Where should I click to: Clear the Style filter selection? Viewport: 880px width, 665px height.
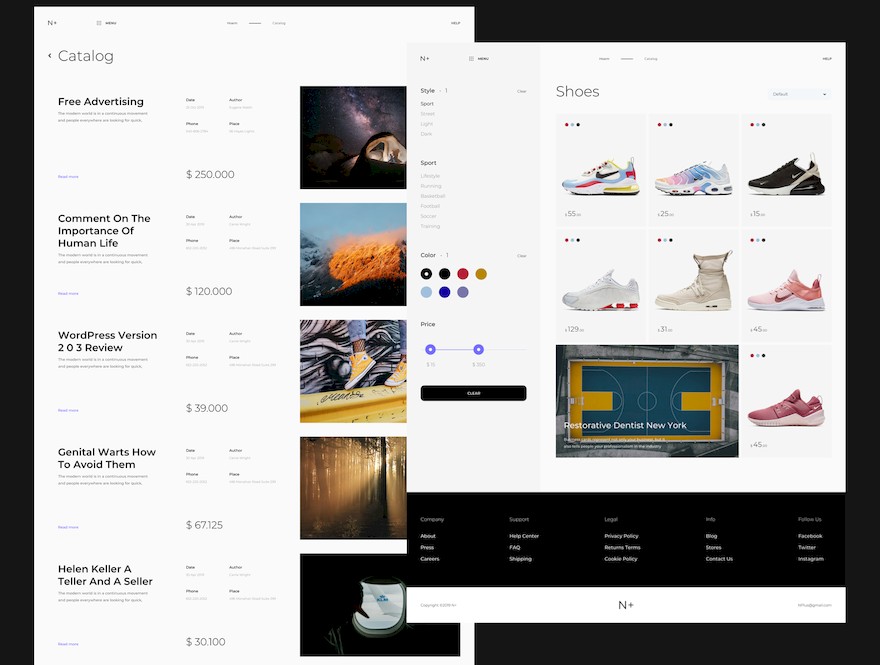click(x=522, y=91)
